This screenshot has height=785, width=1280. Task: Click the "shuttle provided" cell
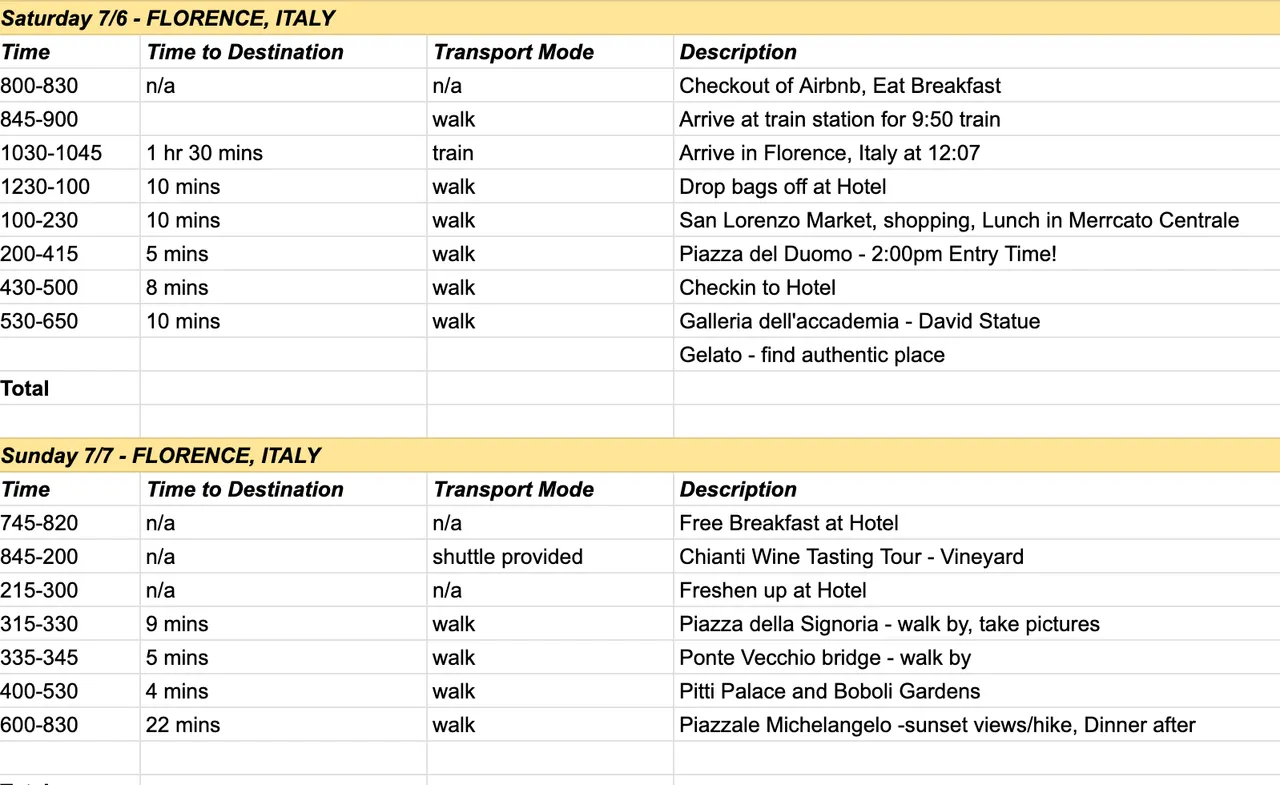507,557
